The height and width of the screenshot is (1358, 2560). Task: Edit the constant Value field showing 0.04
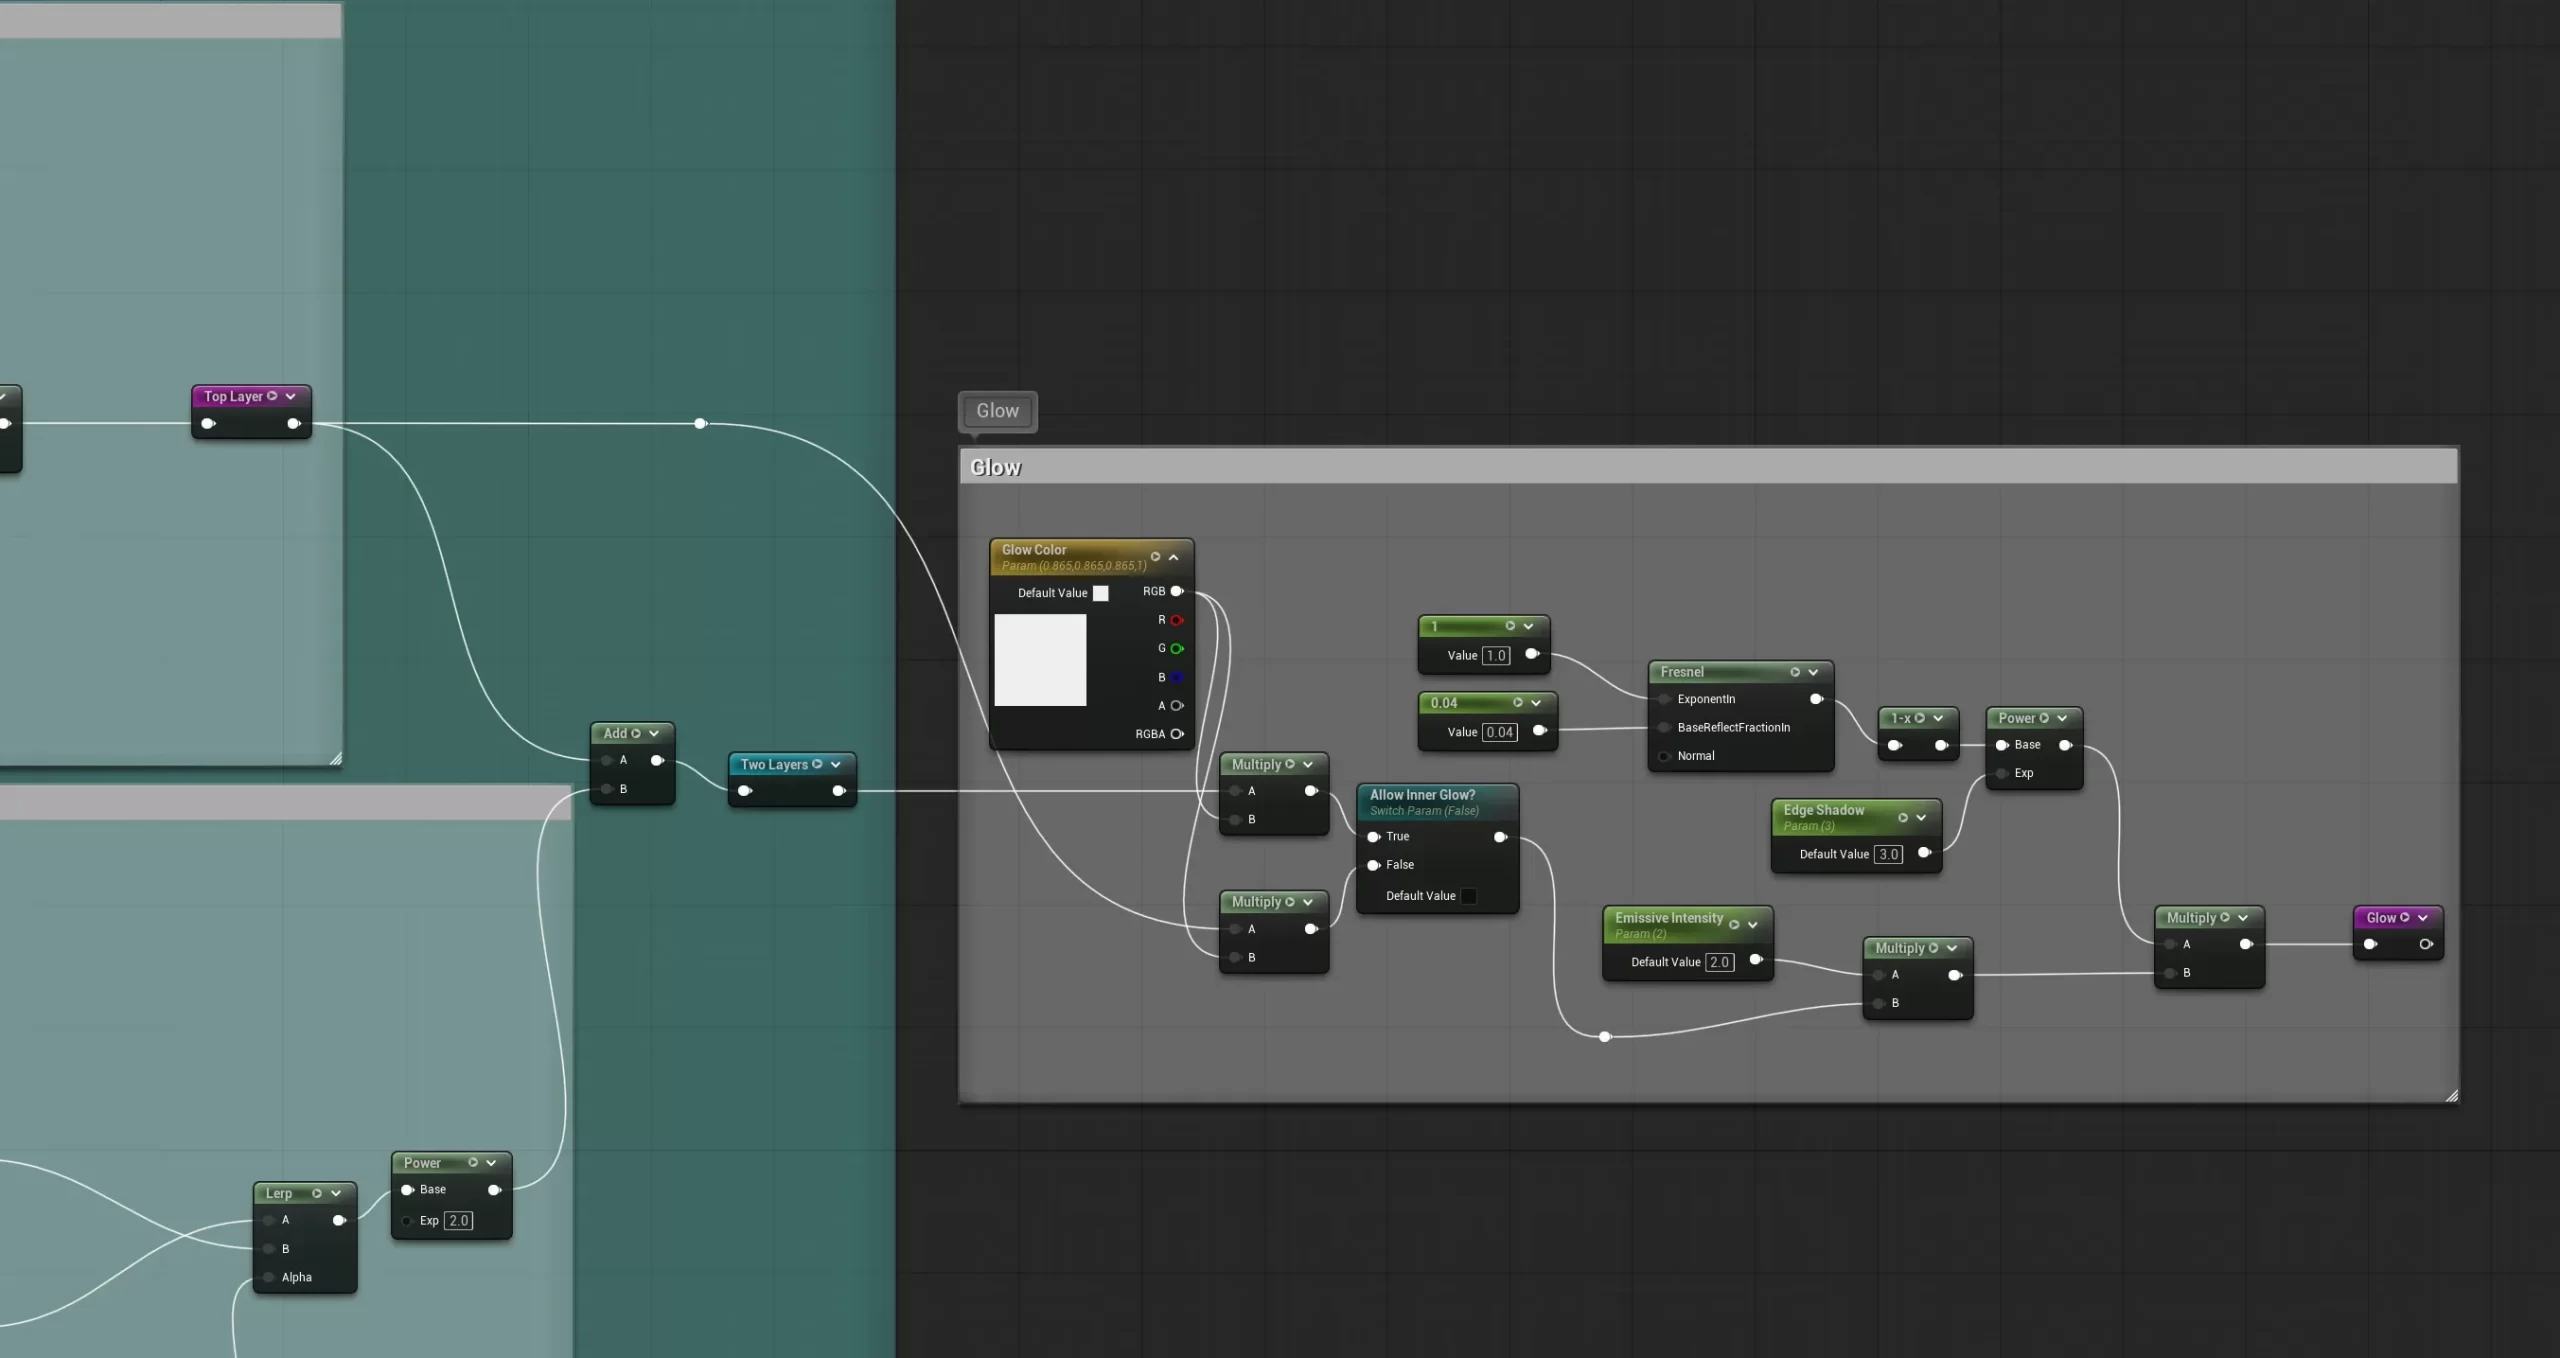click(1499, 732)
